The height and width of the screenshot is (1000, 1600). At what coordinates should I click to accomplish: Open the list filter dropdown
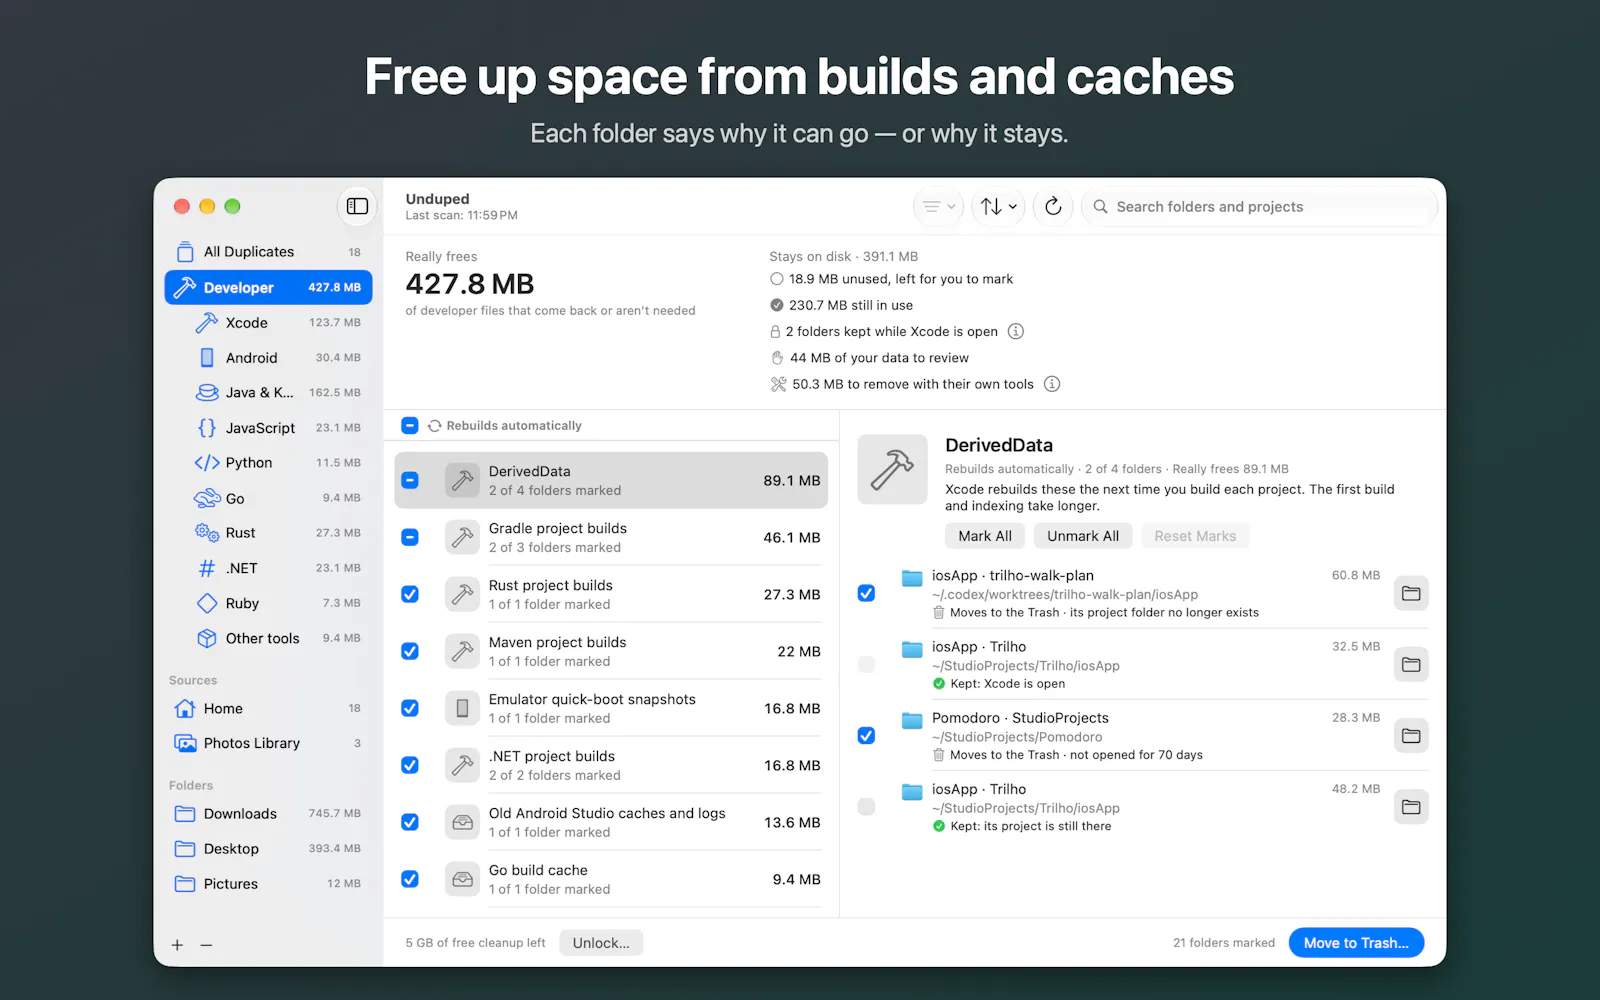click(x=939, y=206)
